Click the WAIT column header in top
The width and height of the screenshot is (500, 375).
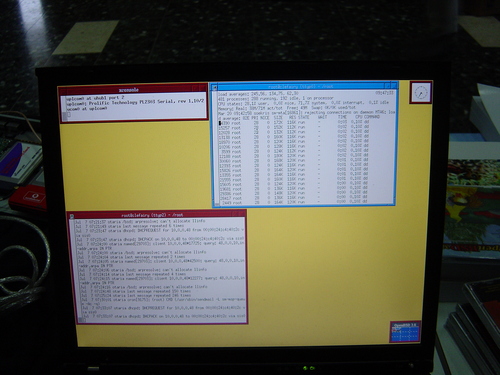pos(322,117)
